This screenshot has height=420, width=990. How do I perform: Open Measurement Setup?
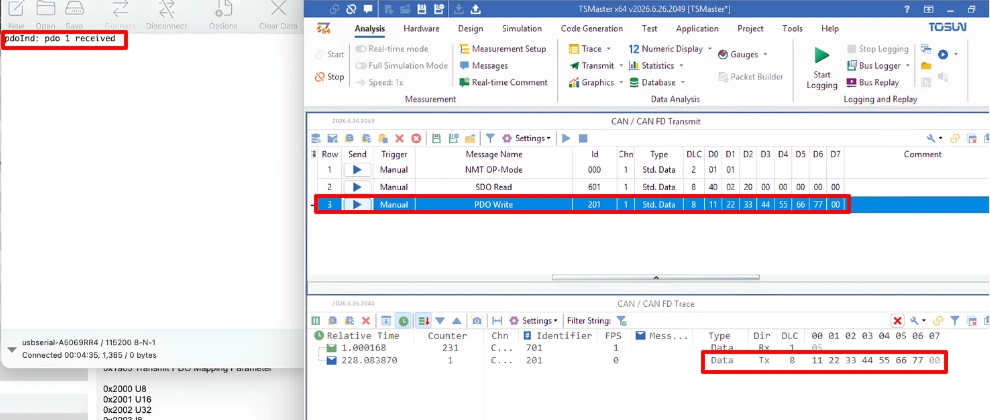click(502, 49)
